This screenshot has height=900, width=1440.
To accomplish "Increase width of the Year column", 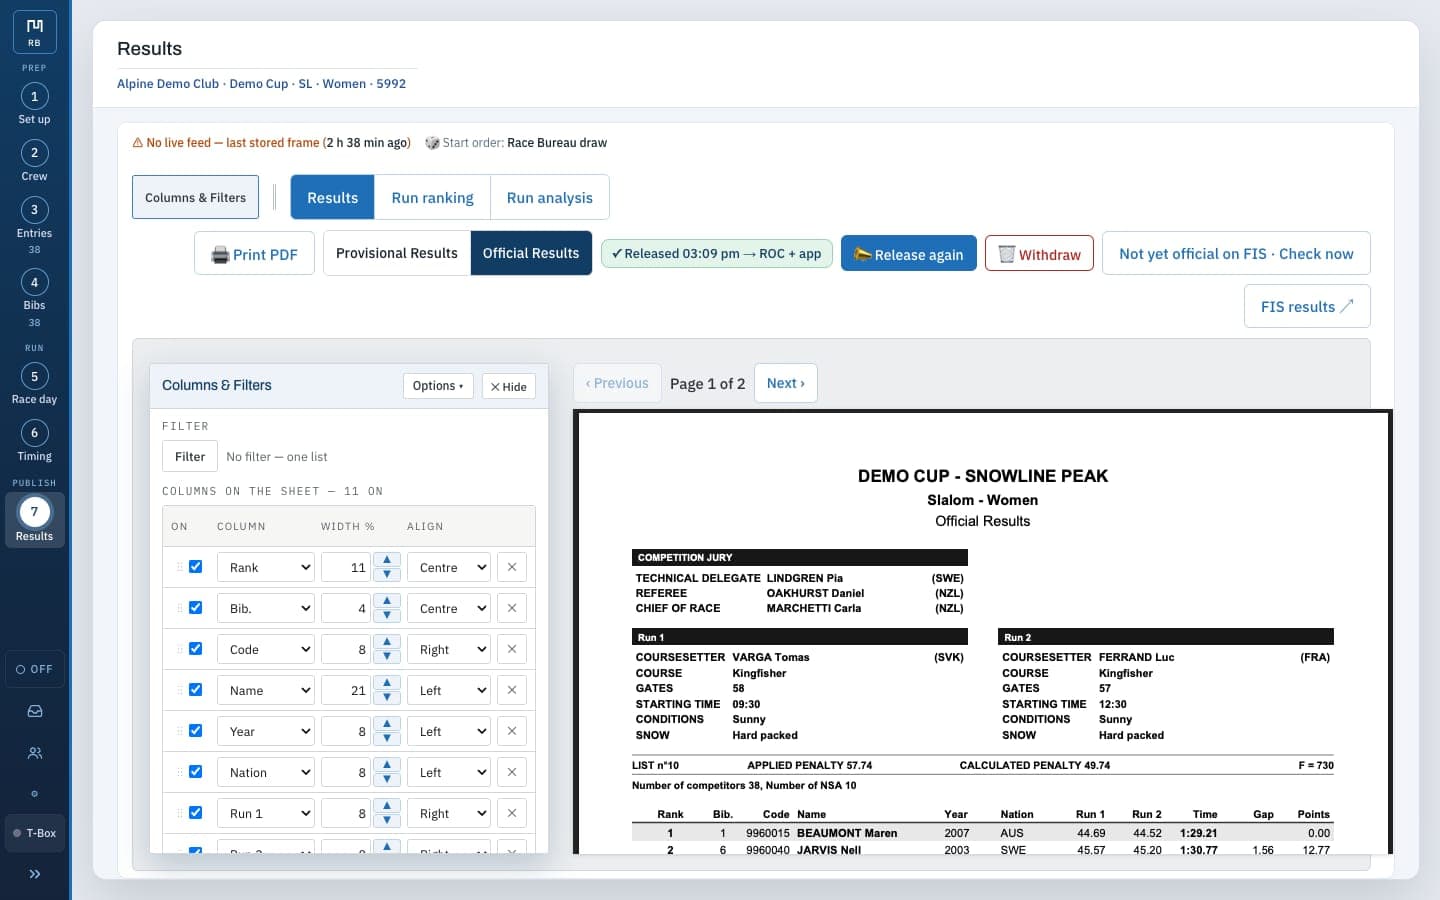I will 387,724.
